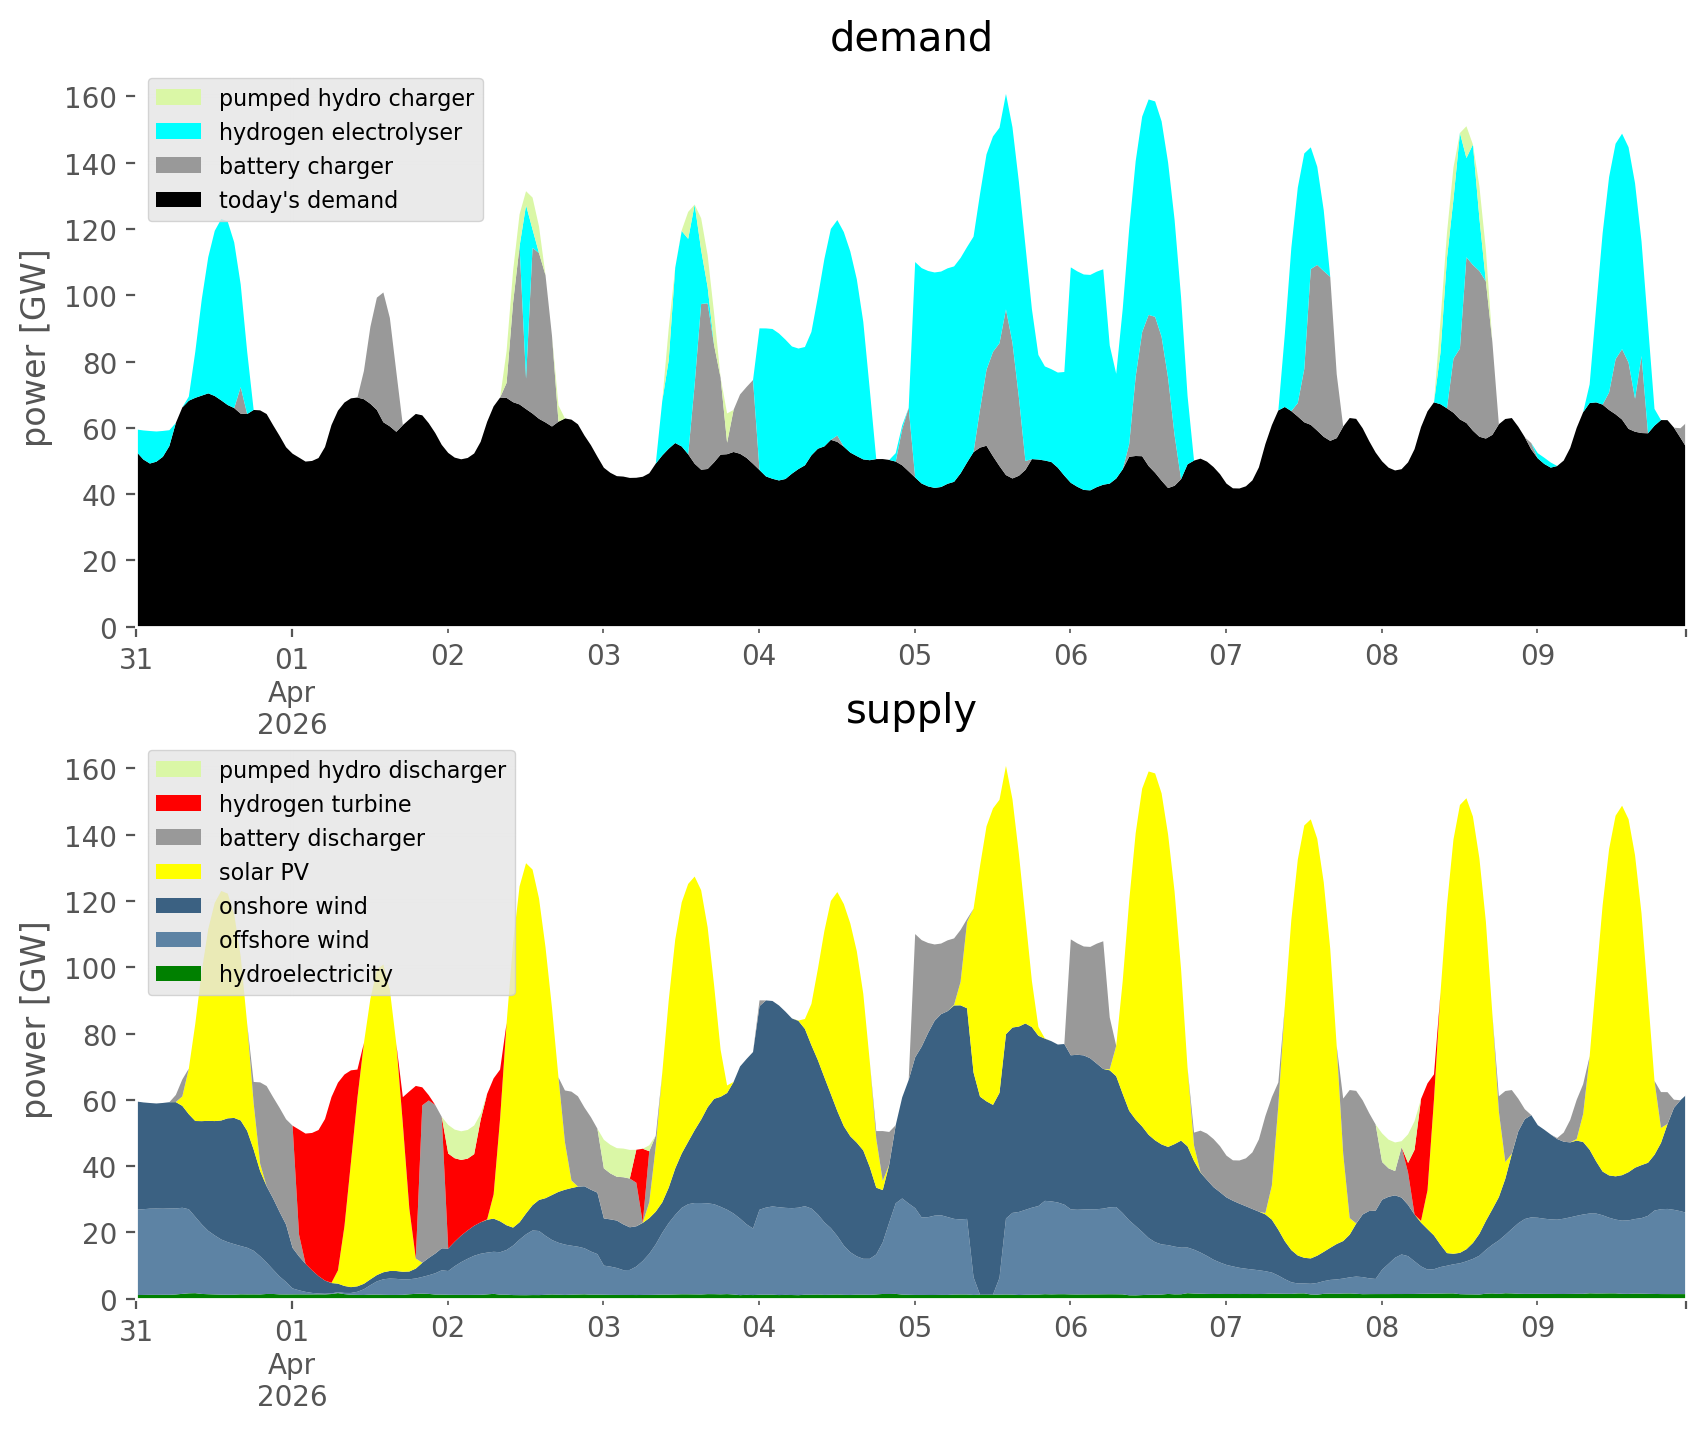Select the yellow solar PV legend swatch
The height and width of the screenshot is (1431, 1706).
[x=179, y=872]
